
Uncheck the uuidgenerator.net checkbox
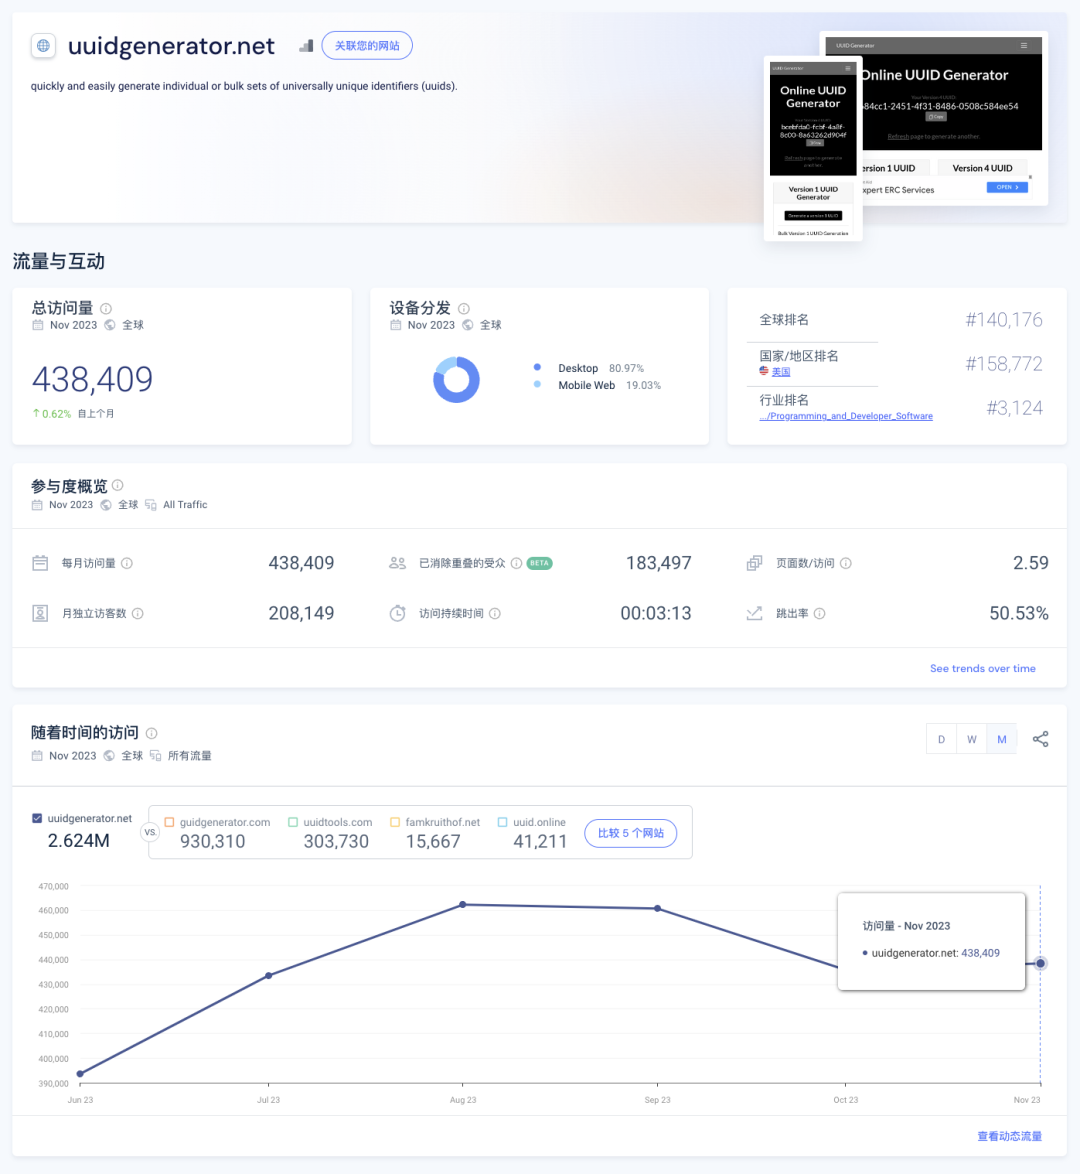point(37,818)
